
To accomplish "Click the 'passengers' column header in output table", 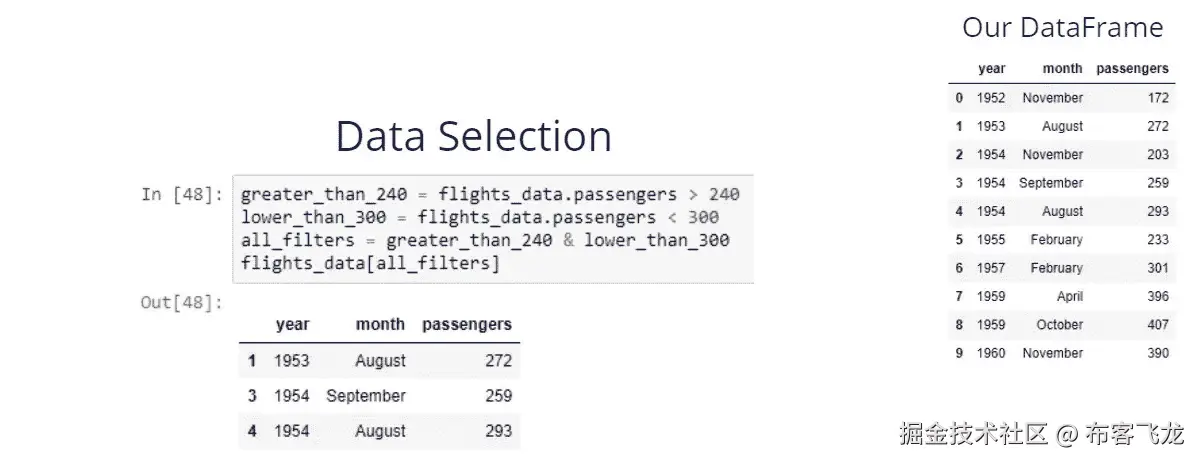I will click(467, 324).
